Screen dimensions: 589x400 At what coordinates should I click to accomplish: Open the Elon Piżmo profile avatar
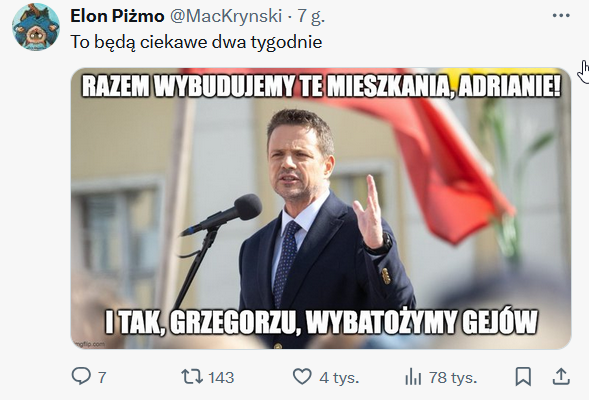[36, 27]
